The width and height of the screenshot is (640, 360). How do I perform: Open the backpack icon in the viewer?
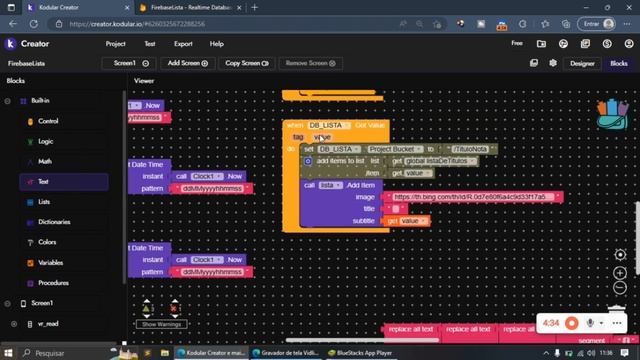point(612,114)
